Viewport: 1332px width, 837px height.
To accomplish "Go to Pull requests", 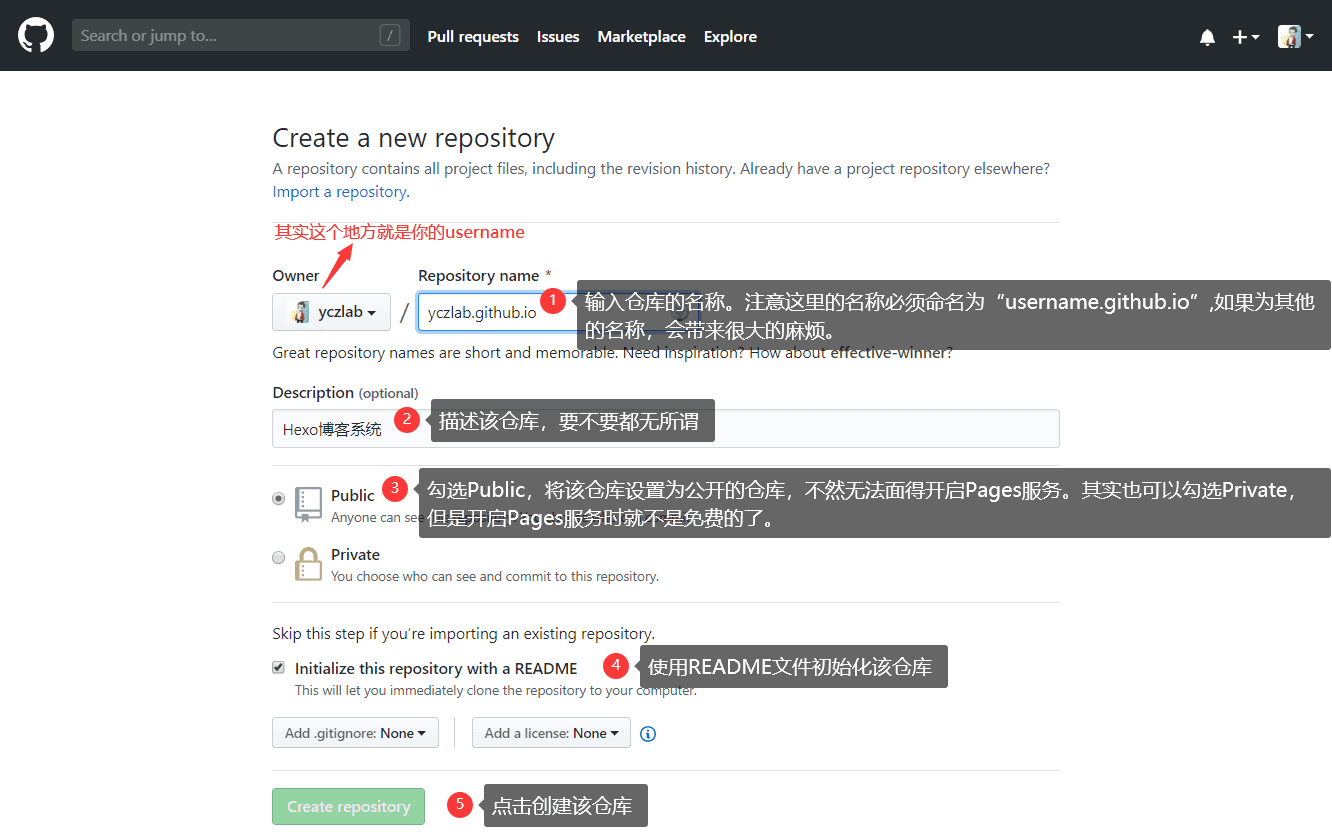I will tap(473, 36).
